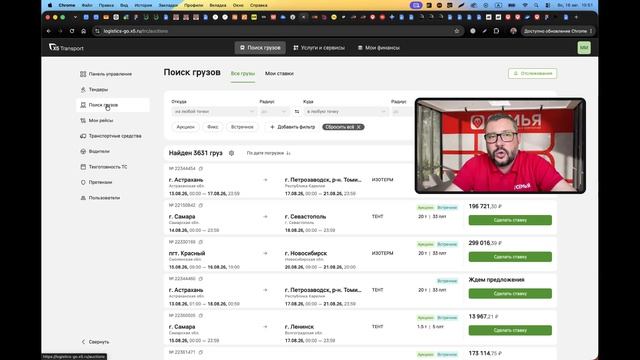
Task: Toggle the Встречное filter chip
Action: coord(242,127)
